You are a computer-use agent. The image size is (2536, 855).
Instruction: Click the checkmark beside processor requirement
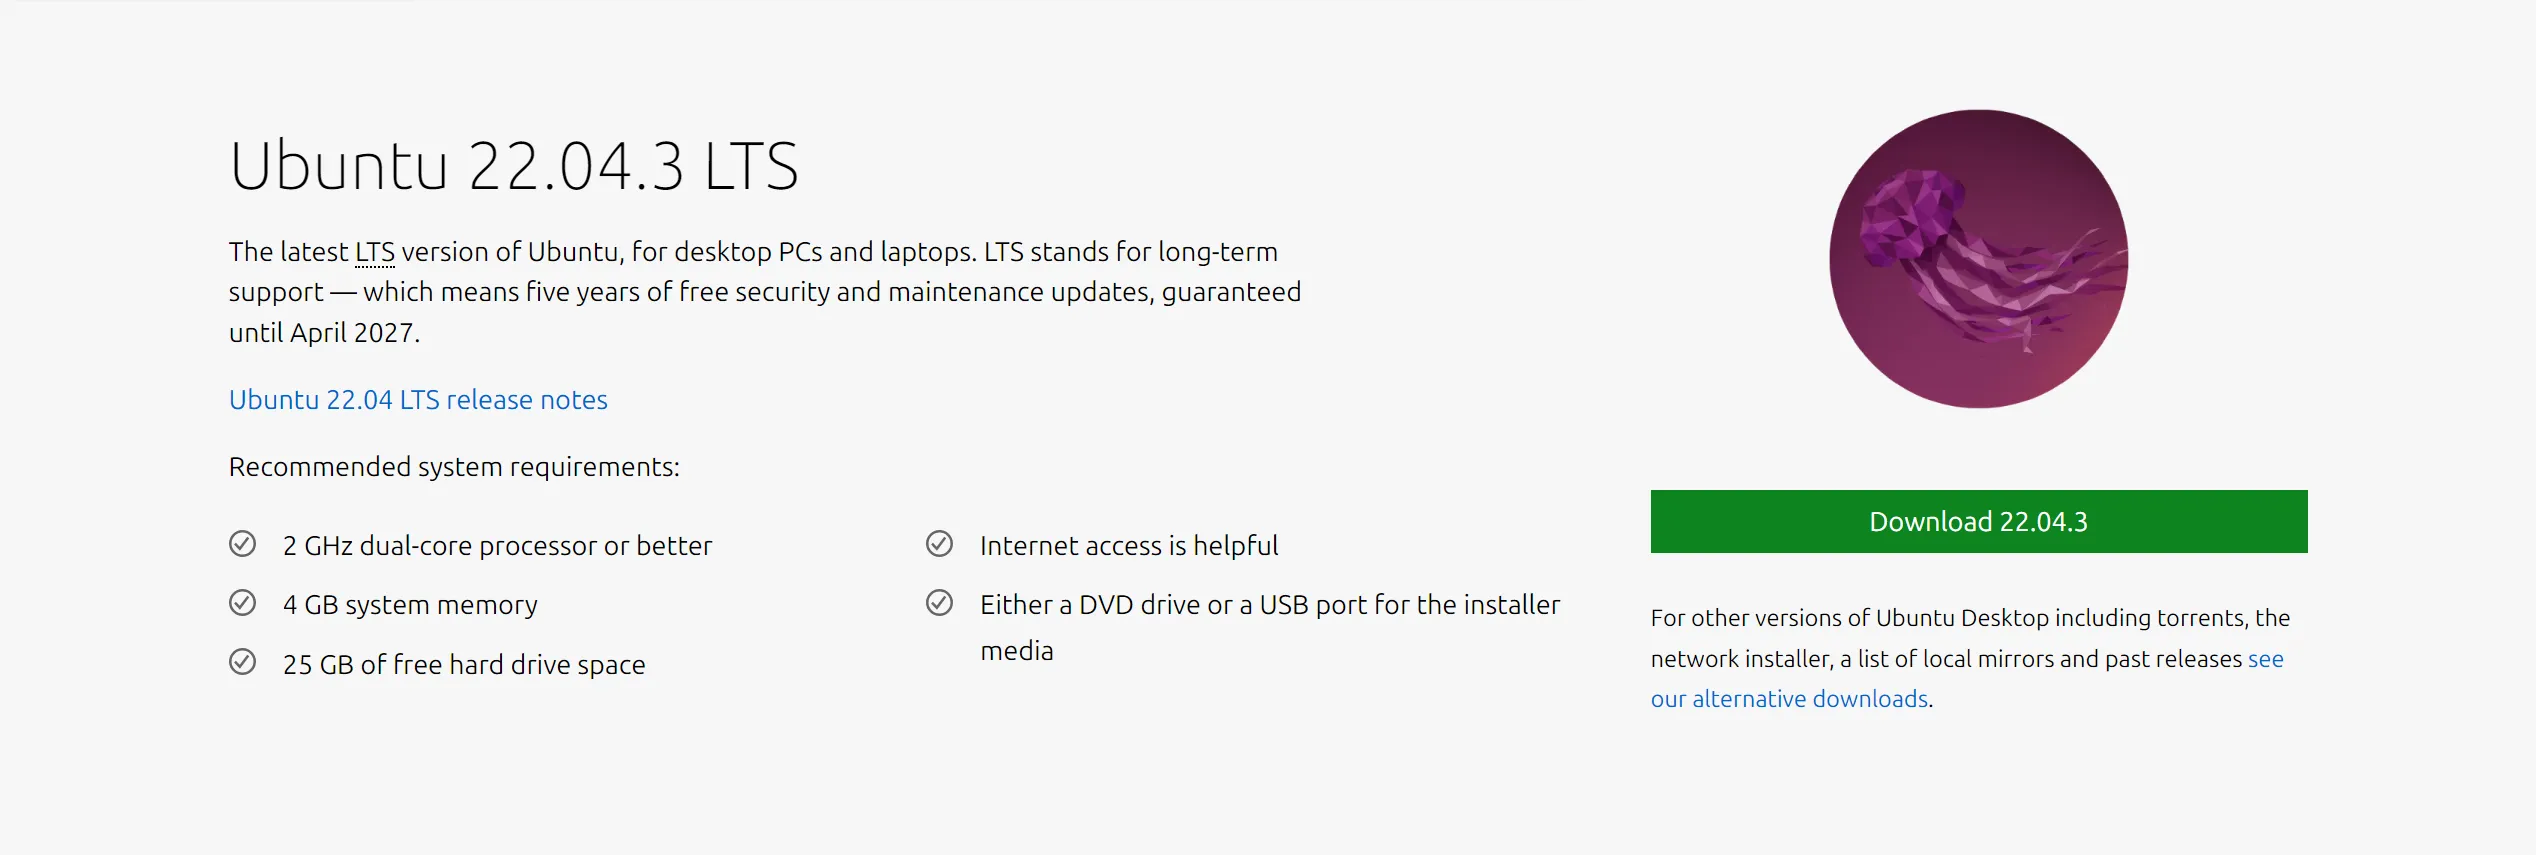(x=242, y=543)
